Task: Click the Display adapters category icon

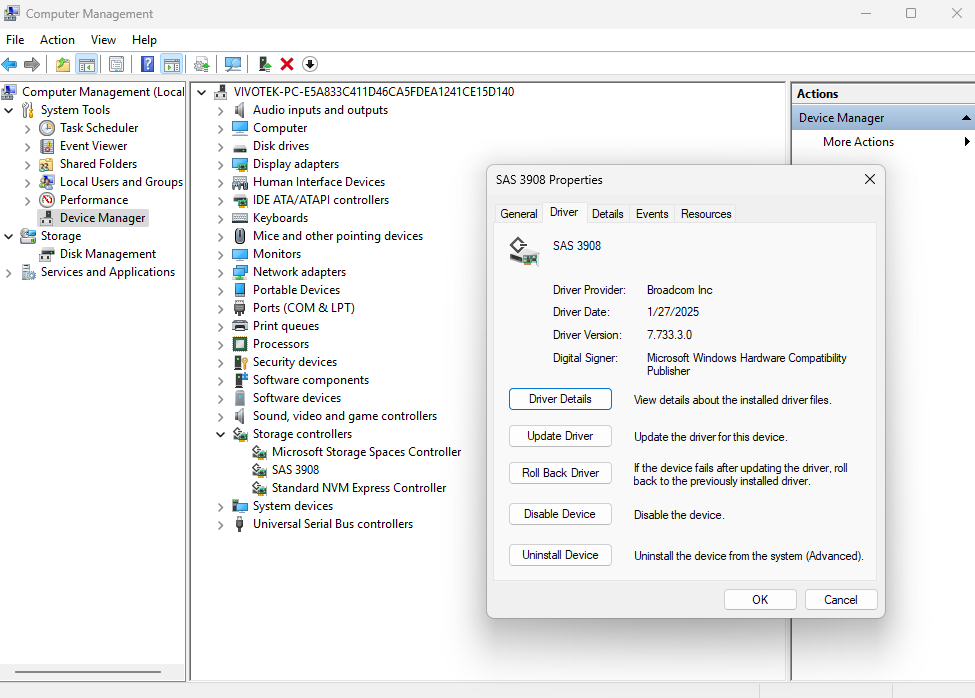Action: click(240, 164)
